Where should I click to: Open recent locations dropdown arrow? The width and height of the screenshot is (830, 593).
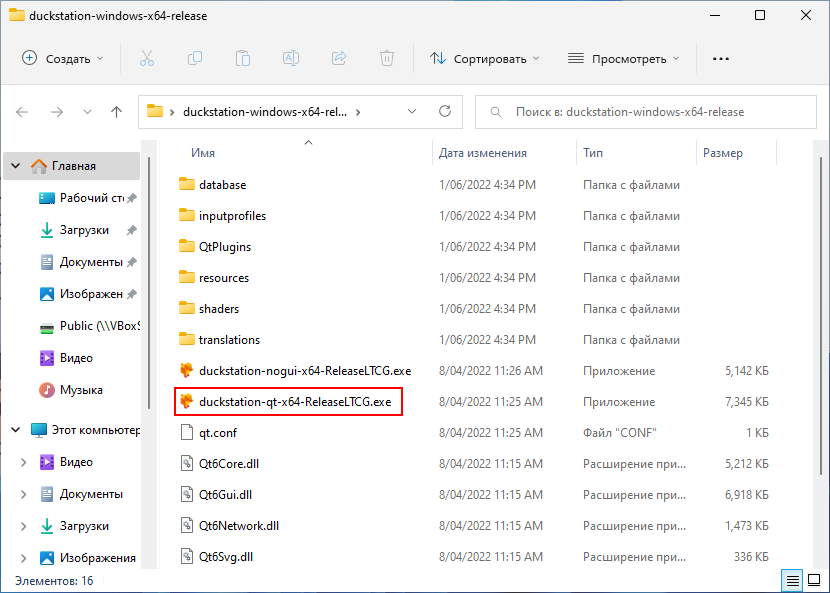(x=87, y=112)
